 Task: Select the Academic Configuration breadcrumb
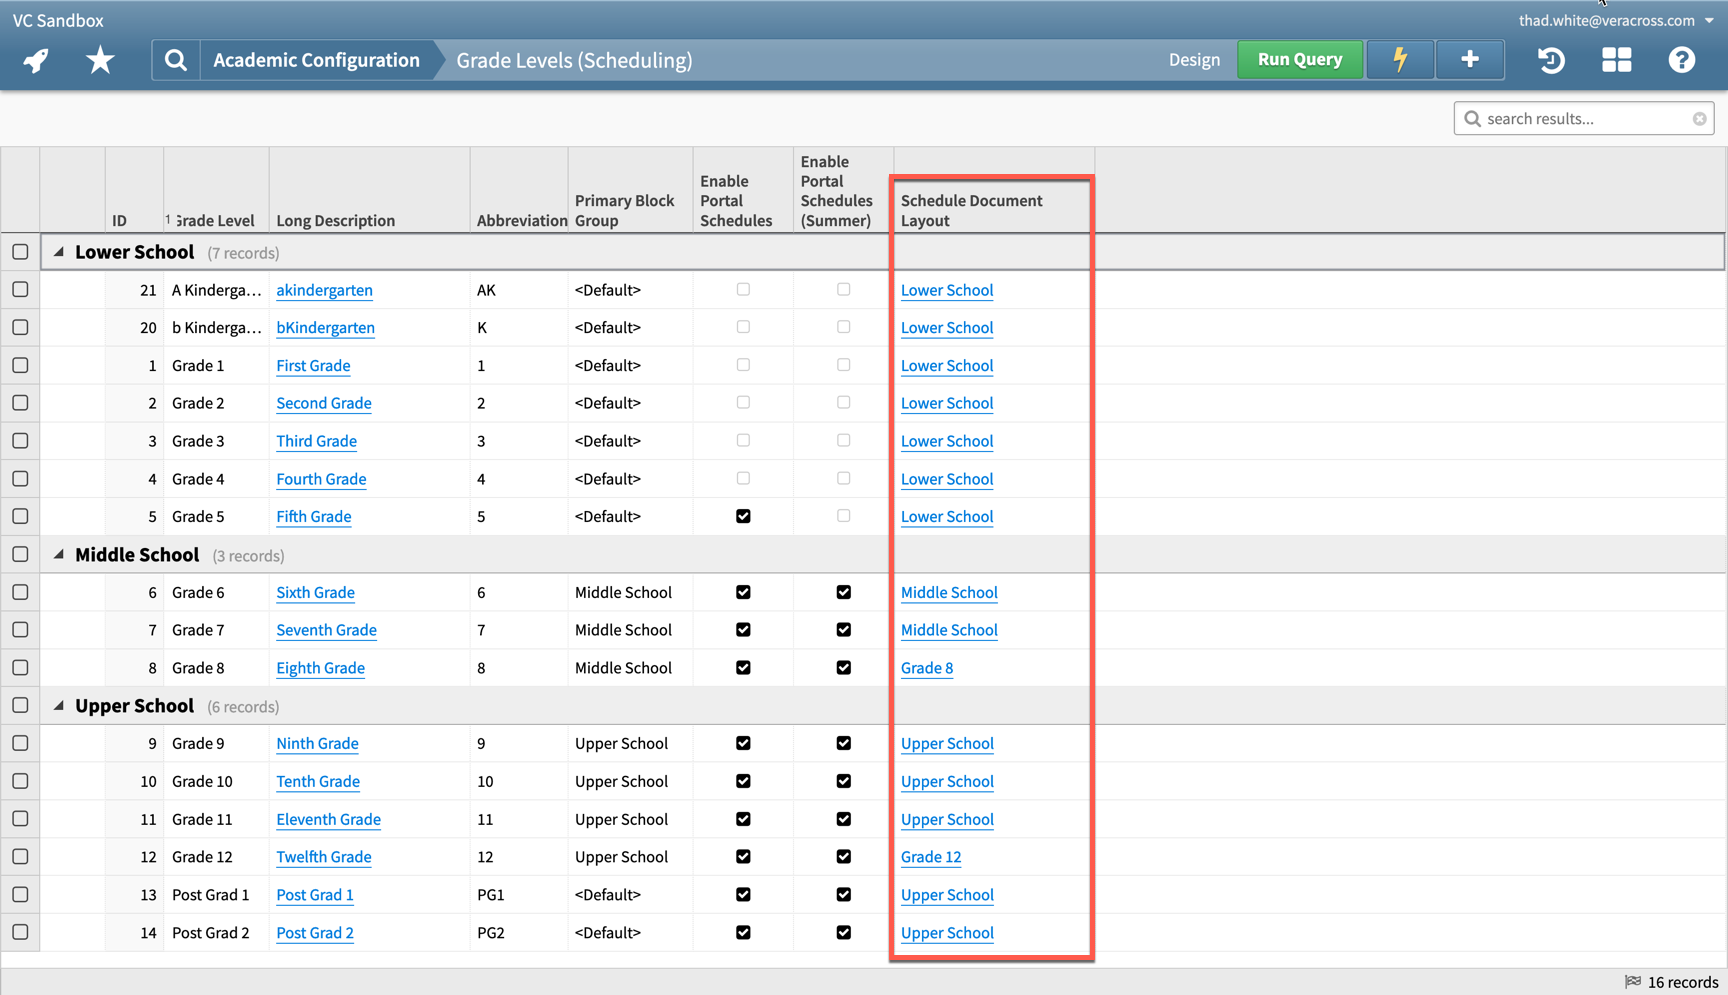point(315,60)
